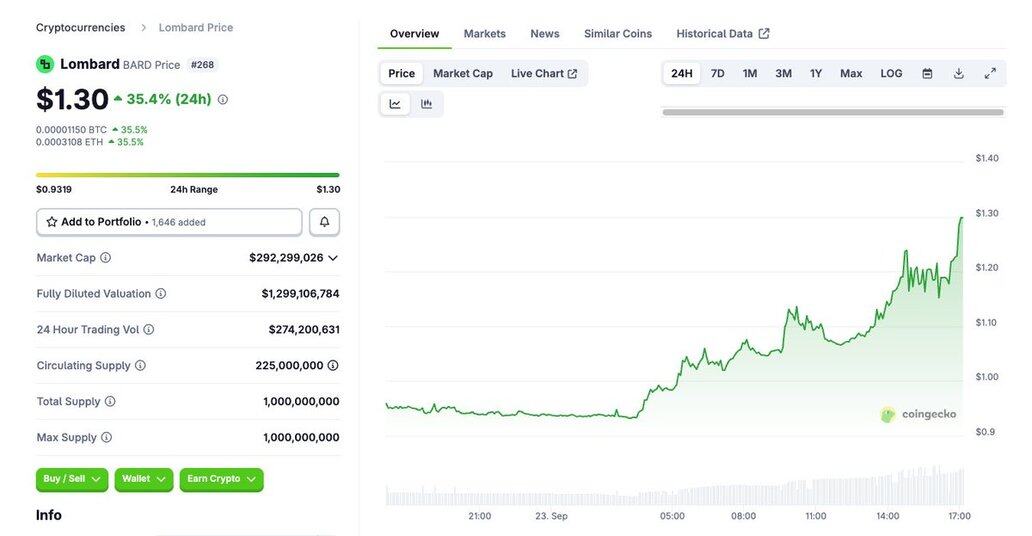Select the candlestick chart view icon
Viewport: 1032px width, 536px height.
[426, 104]
